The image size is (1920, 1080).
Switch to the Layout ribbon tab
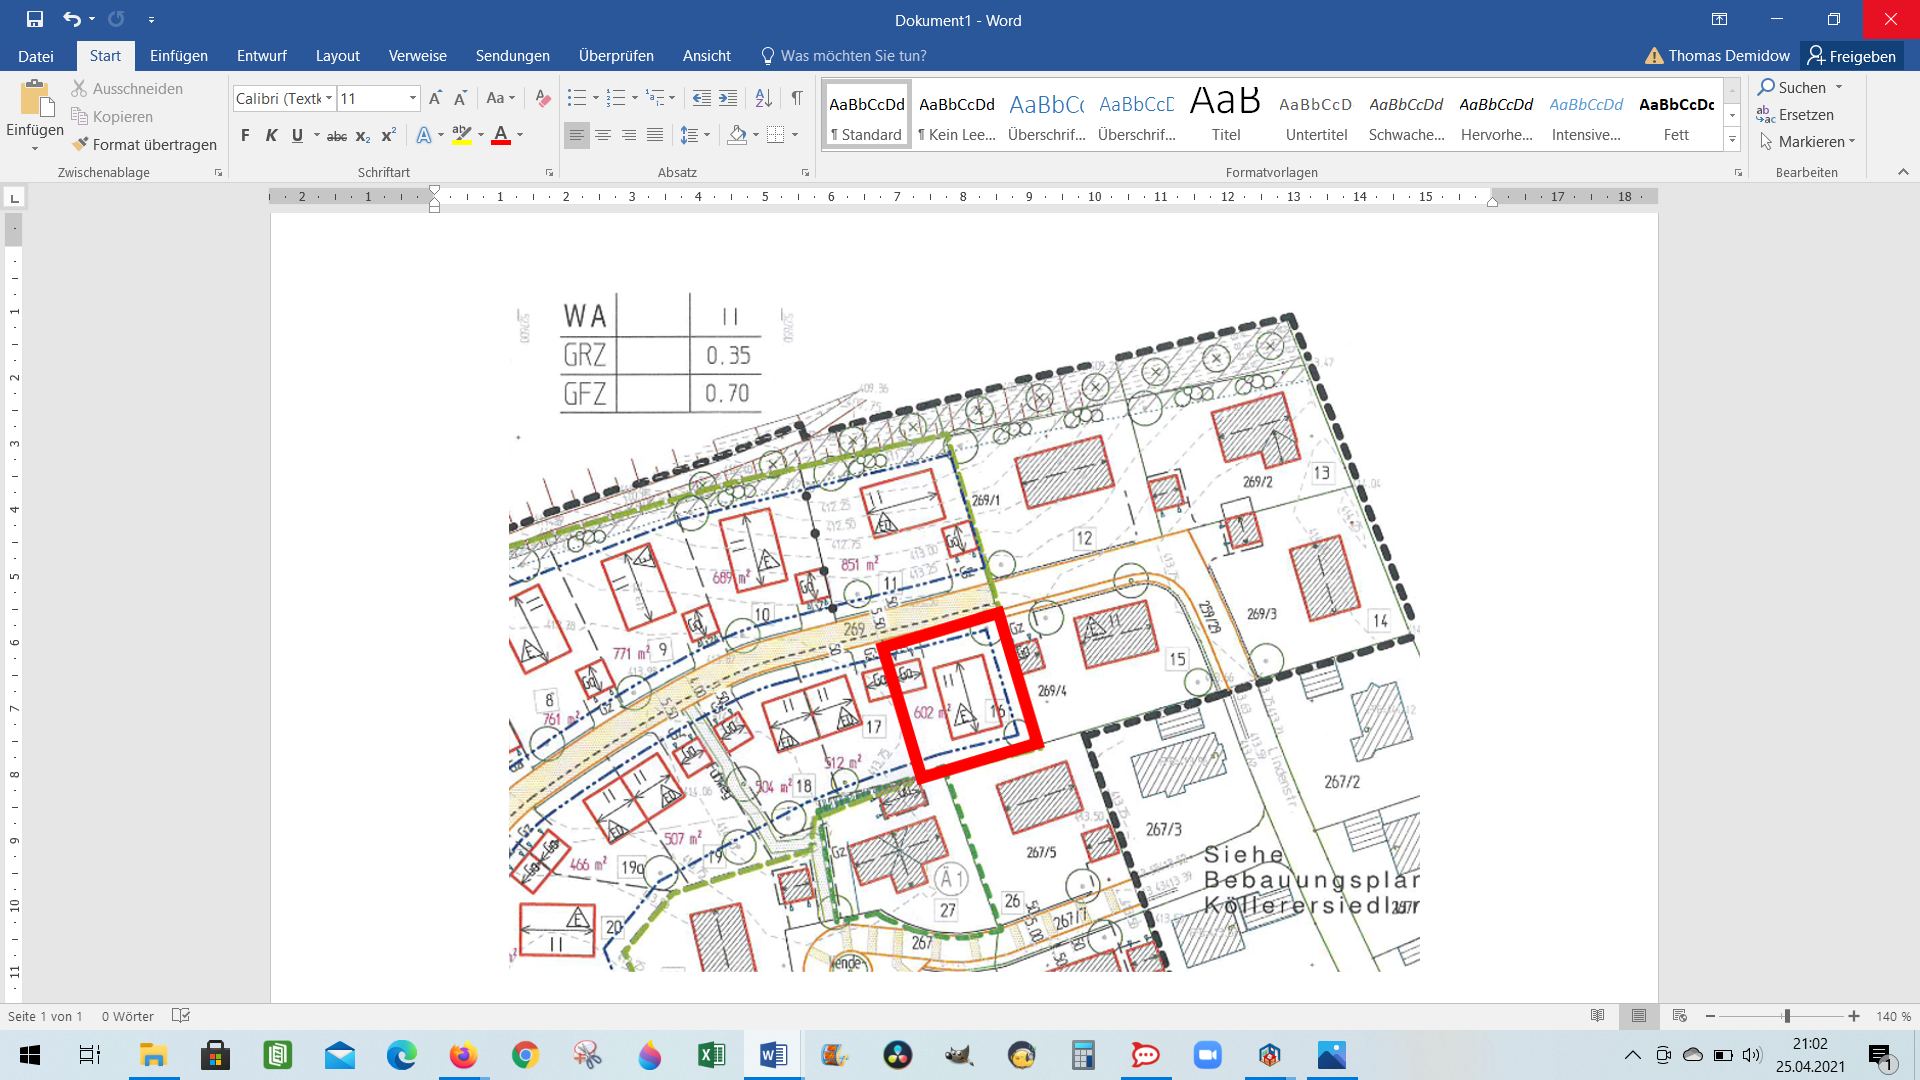coord(337,56)
